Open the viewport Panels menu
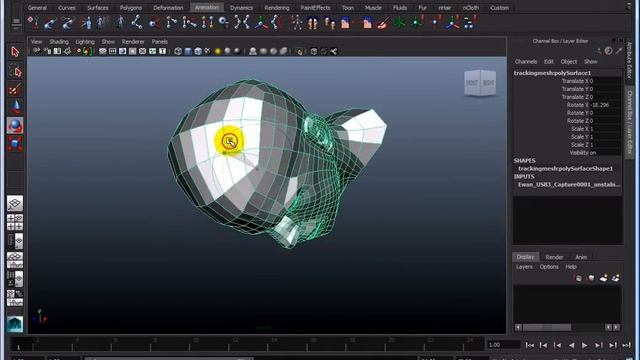Screen dimensions: 640x360 [160, 42]
